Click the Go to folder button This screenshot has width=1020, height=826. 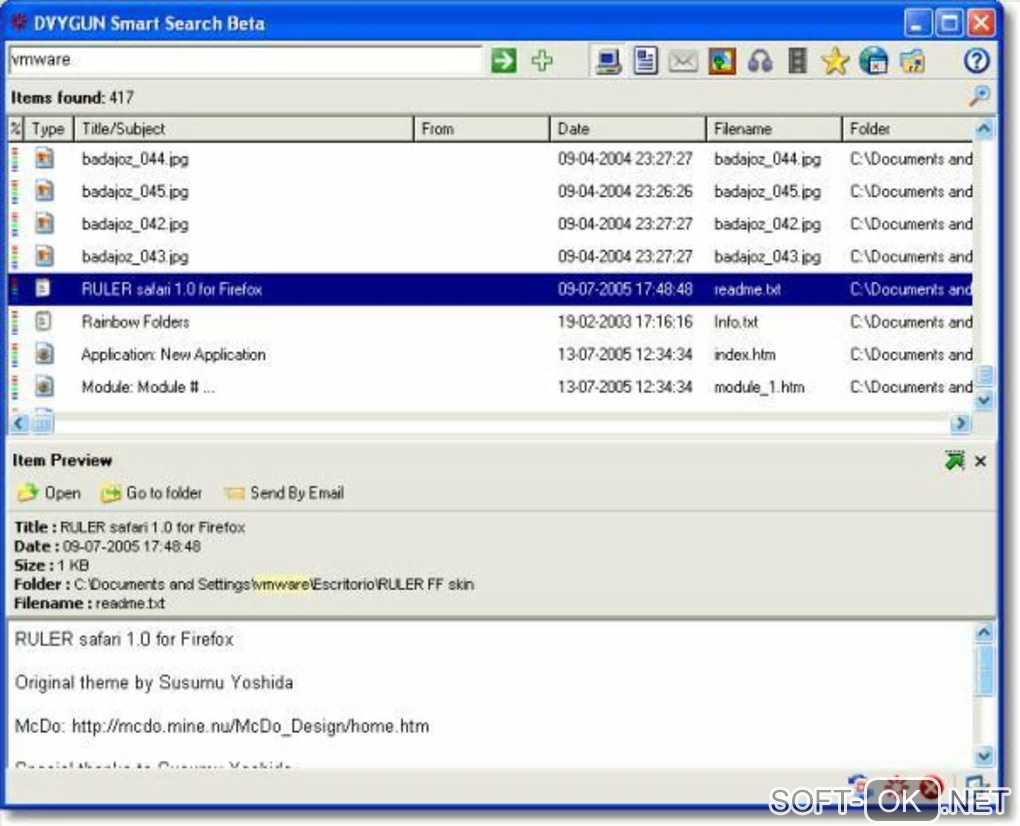click(151, 493)
